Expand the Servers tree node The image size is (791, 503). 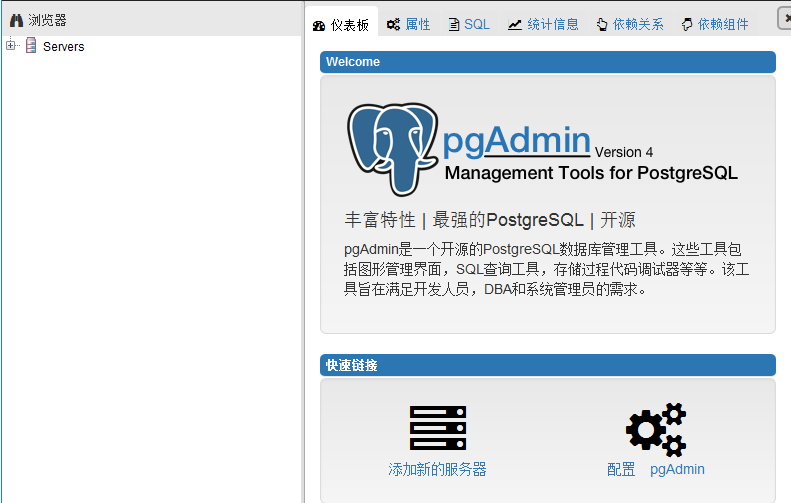pos(11,45)
